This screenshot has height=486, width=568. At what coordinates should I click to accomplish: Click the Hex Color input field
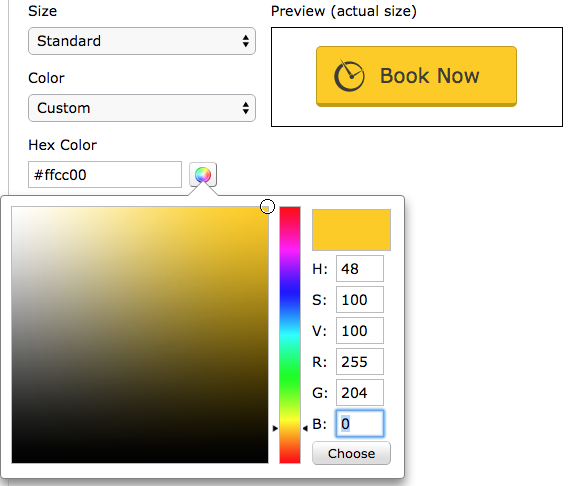(105, 175)
